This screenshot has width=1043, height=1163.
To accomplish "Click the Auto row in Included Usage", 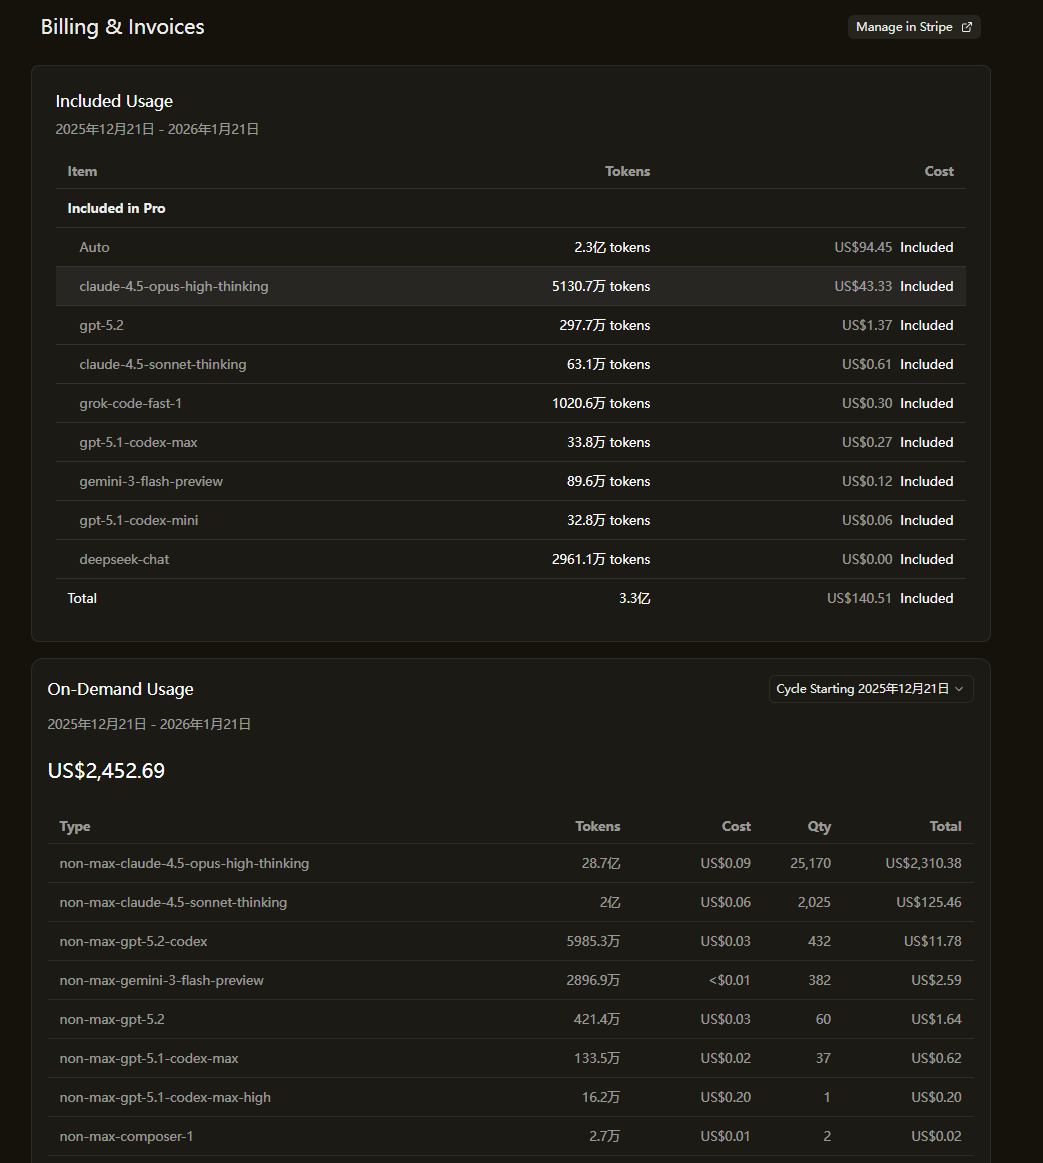I will pyautogui.click(x=95, y=247).
